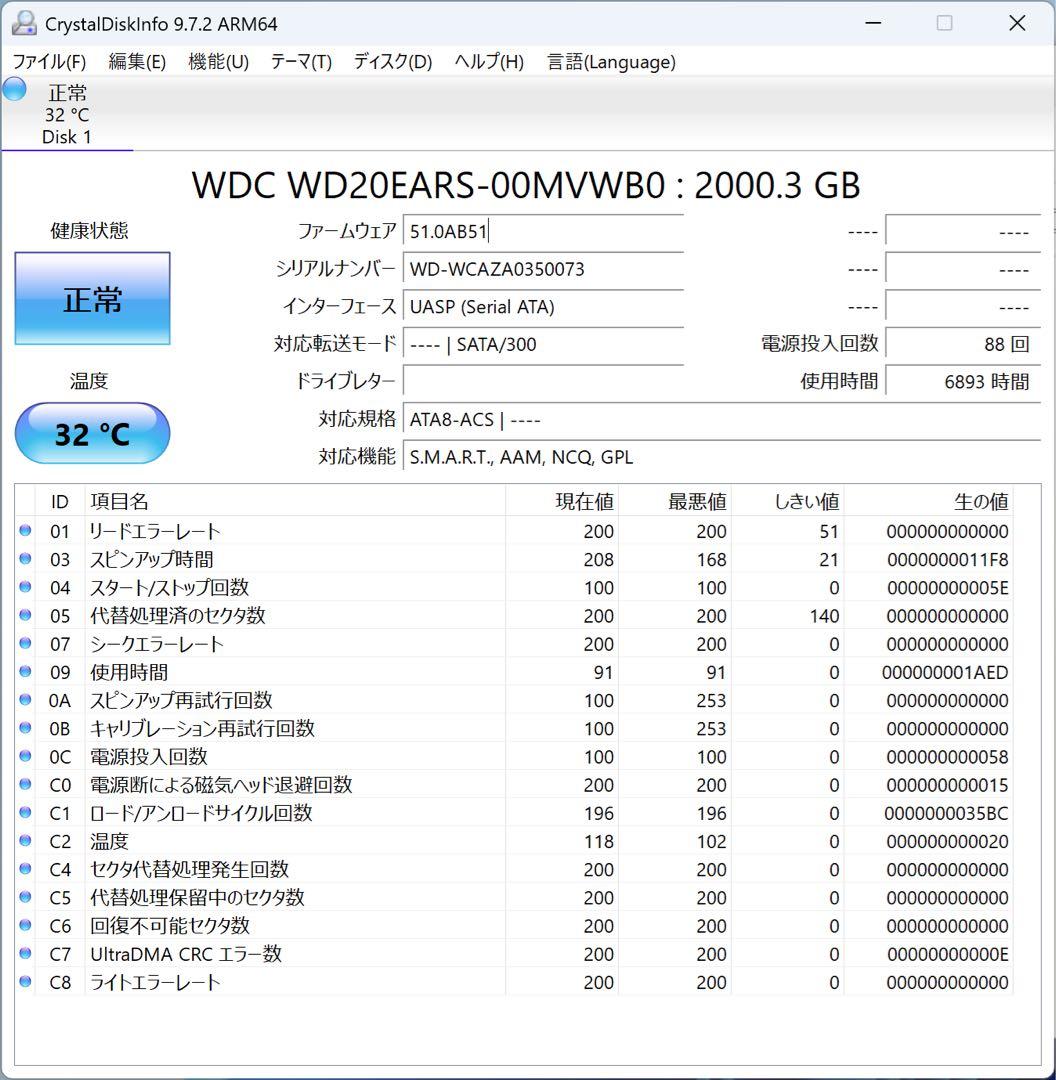Click the status icon beside 電源投入回数 row

pyautogui.click(x=25, y=757)
